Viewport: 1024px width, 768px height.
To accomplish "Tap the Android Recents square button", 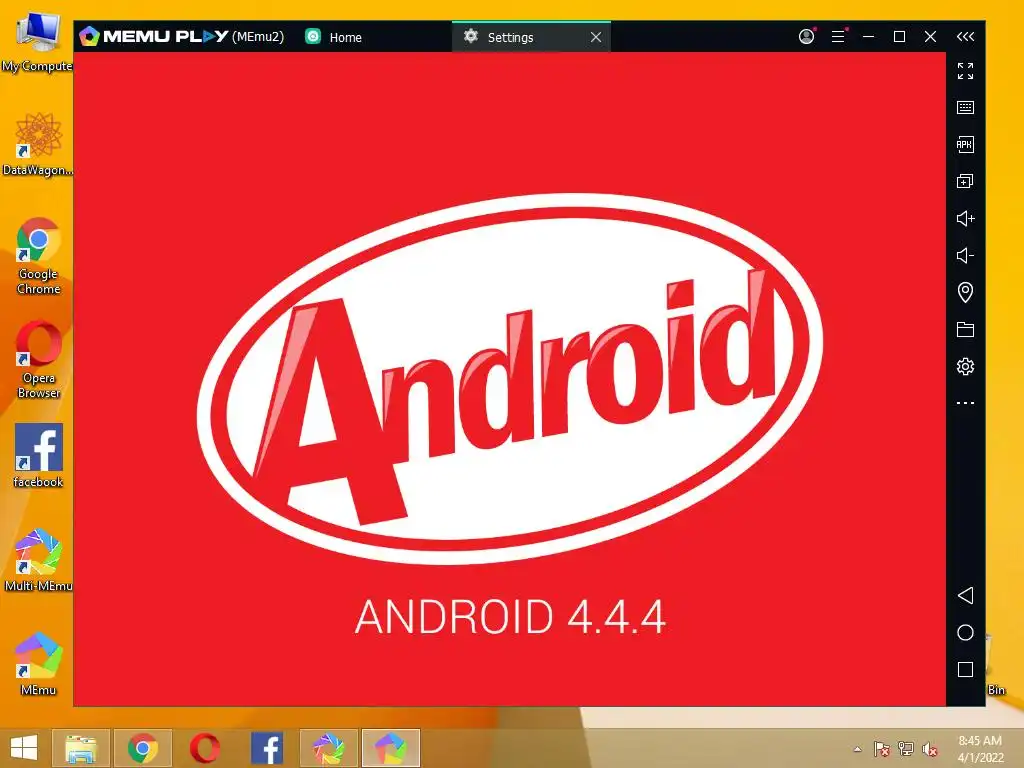I will pyautogui.click(x=965, y=669).
